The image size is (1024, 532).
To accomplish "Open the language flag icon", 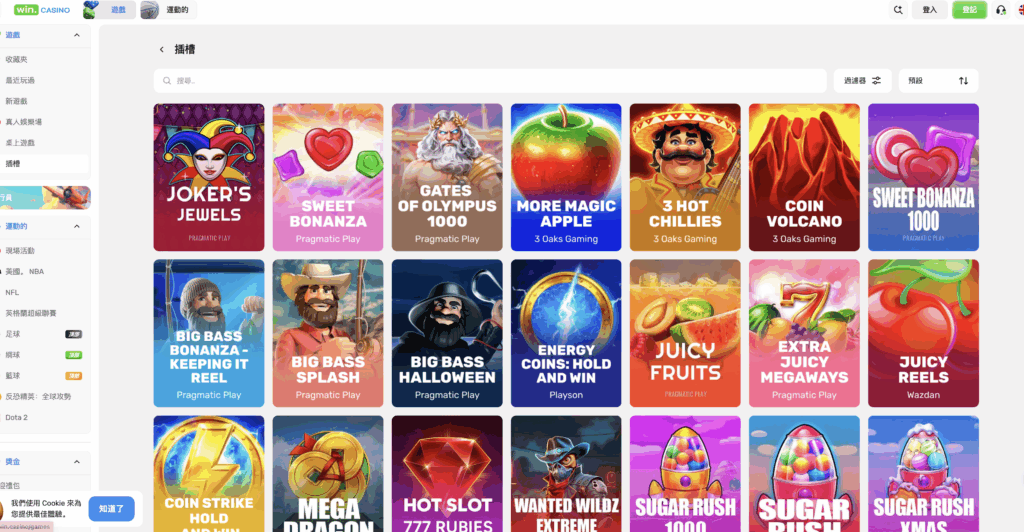I will tap(1021, 10).
